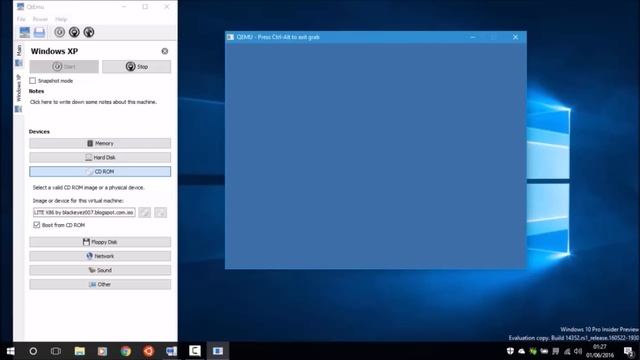Open OneDrive cloud tray icon
This screenshot has height=360, width=640.
522,351
